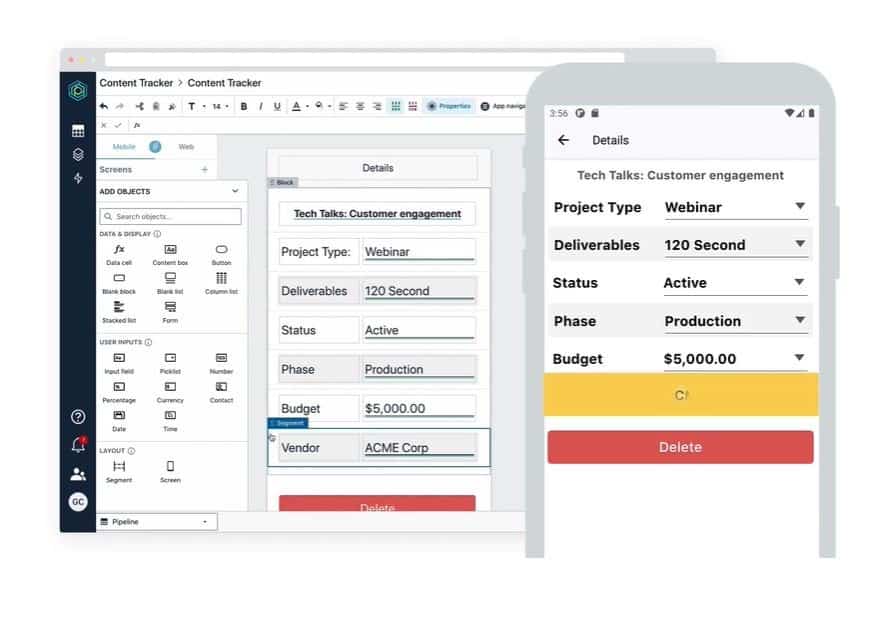Click the lightning bolt automation icon
Screen dimensions: 872x618
point(78,178)
